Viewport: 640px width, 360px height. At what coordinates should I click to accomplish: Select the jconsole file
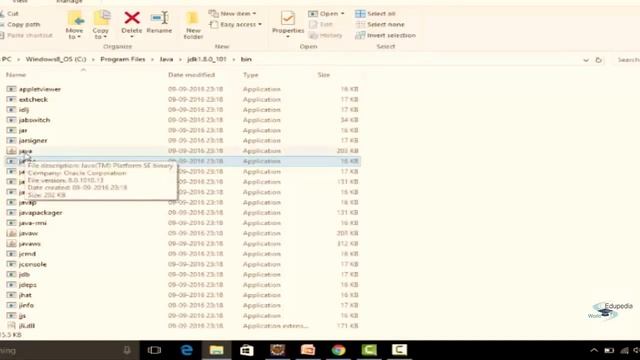(33, 264)
